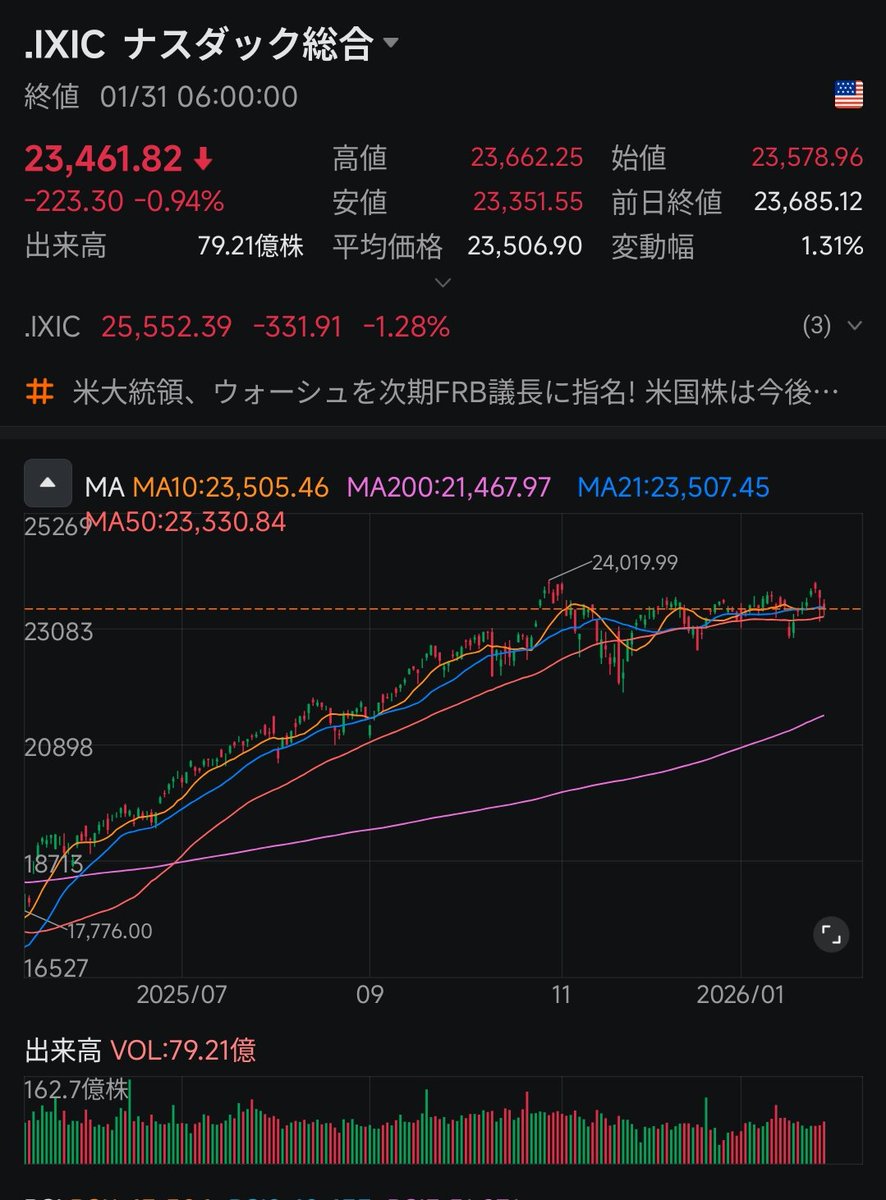Viewport: 886px width, 1200px height.
Task: Tap the -1.28% change in secondary row
Action: pyautogui.click(x=406, y=327)
